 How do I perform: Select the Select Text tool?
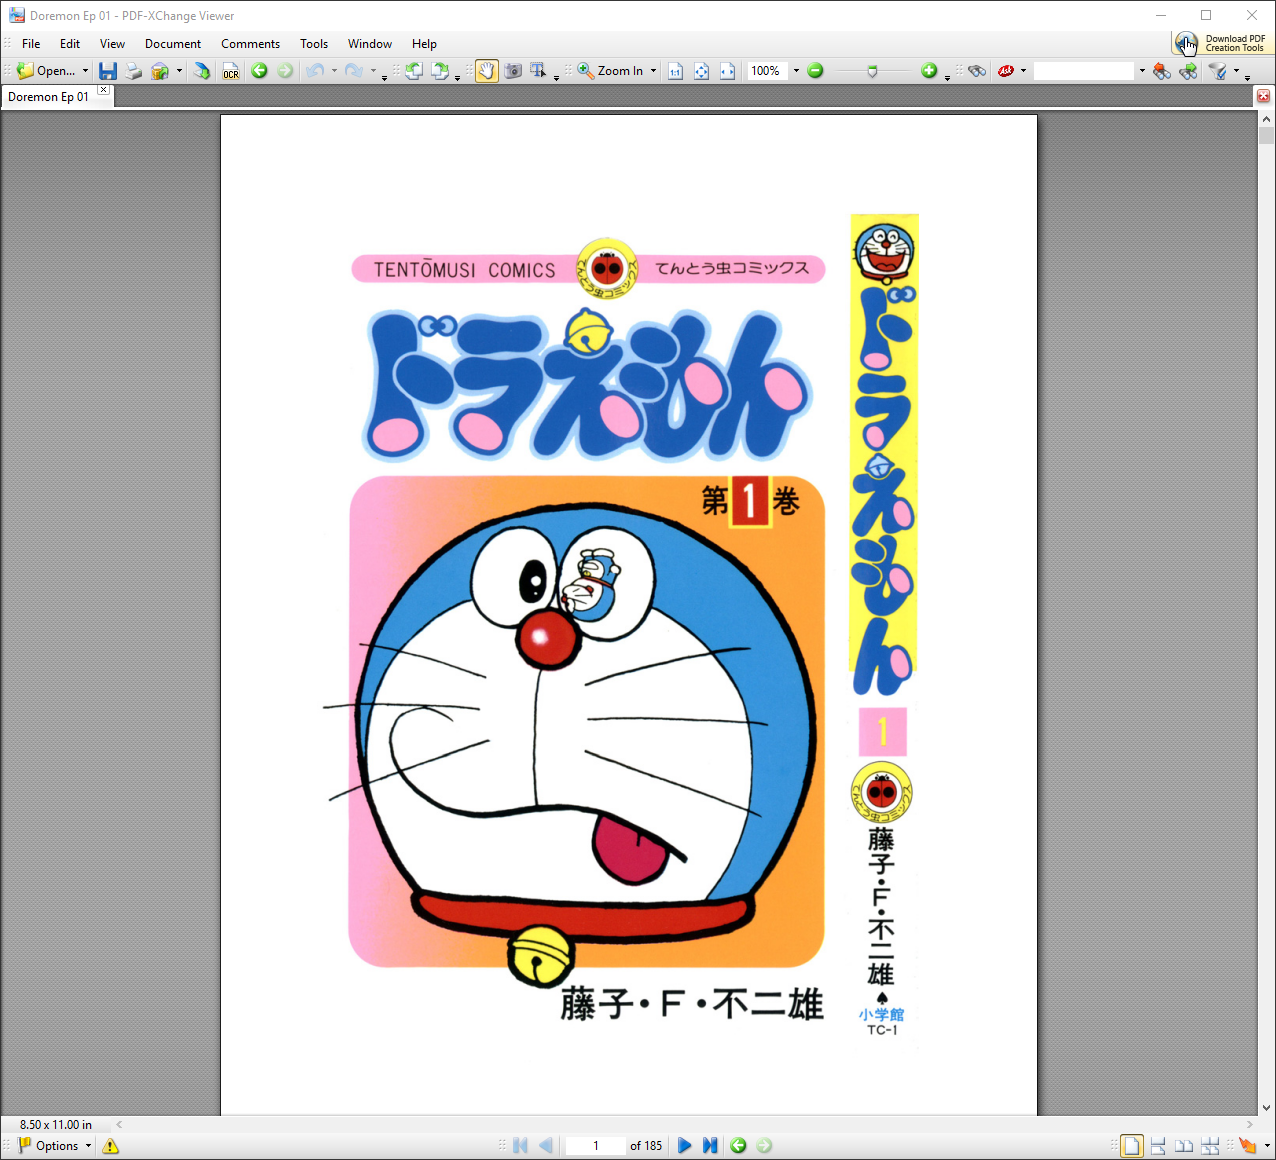point(538,71)
